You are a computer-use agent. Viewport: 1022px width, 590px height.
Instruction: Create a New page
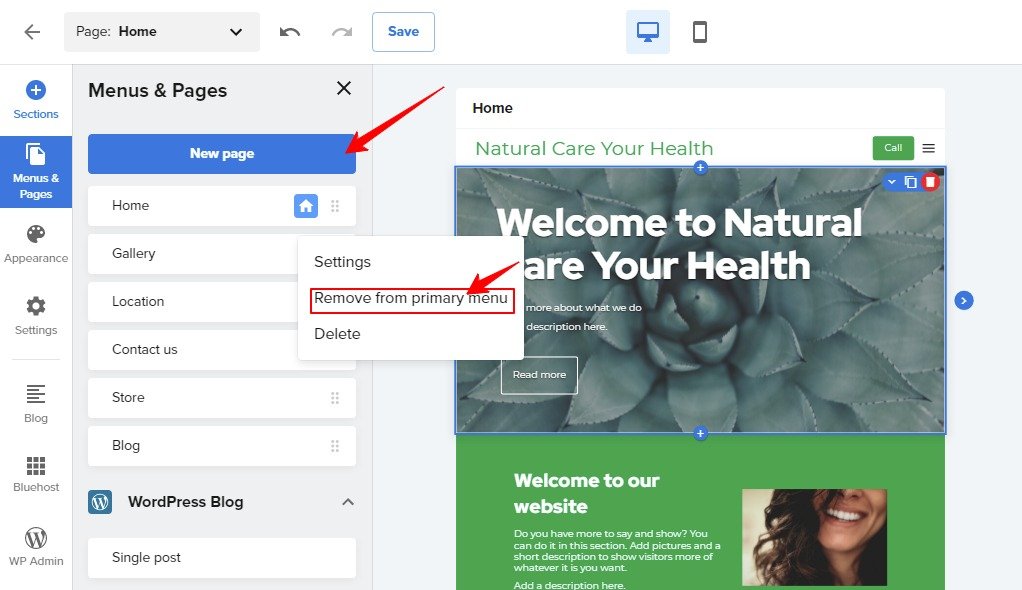(221, 154)
